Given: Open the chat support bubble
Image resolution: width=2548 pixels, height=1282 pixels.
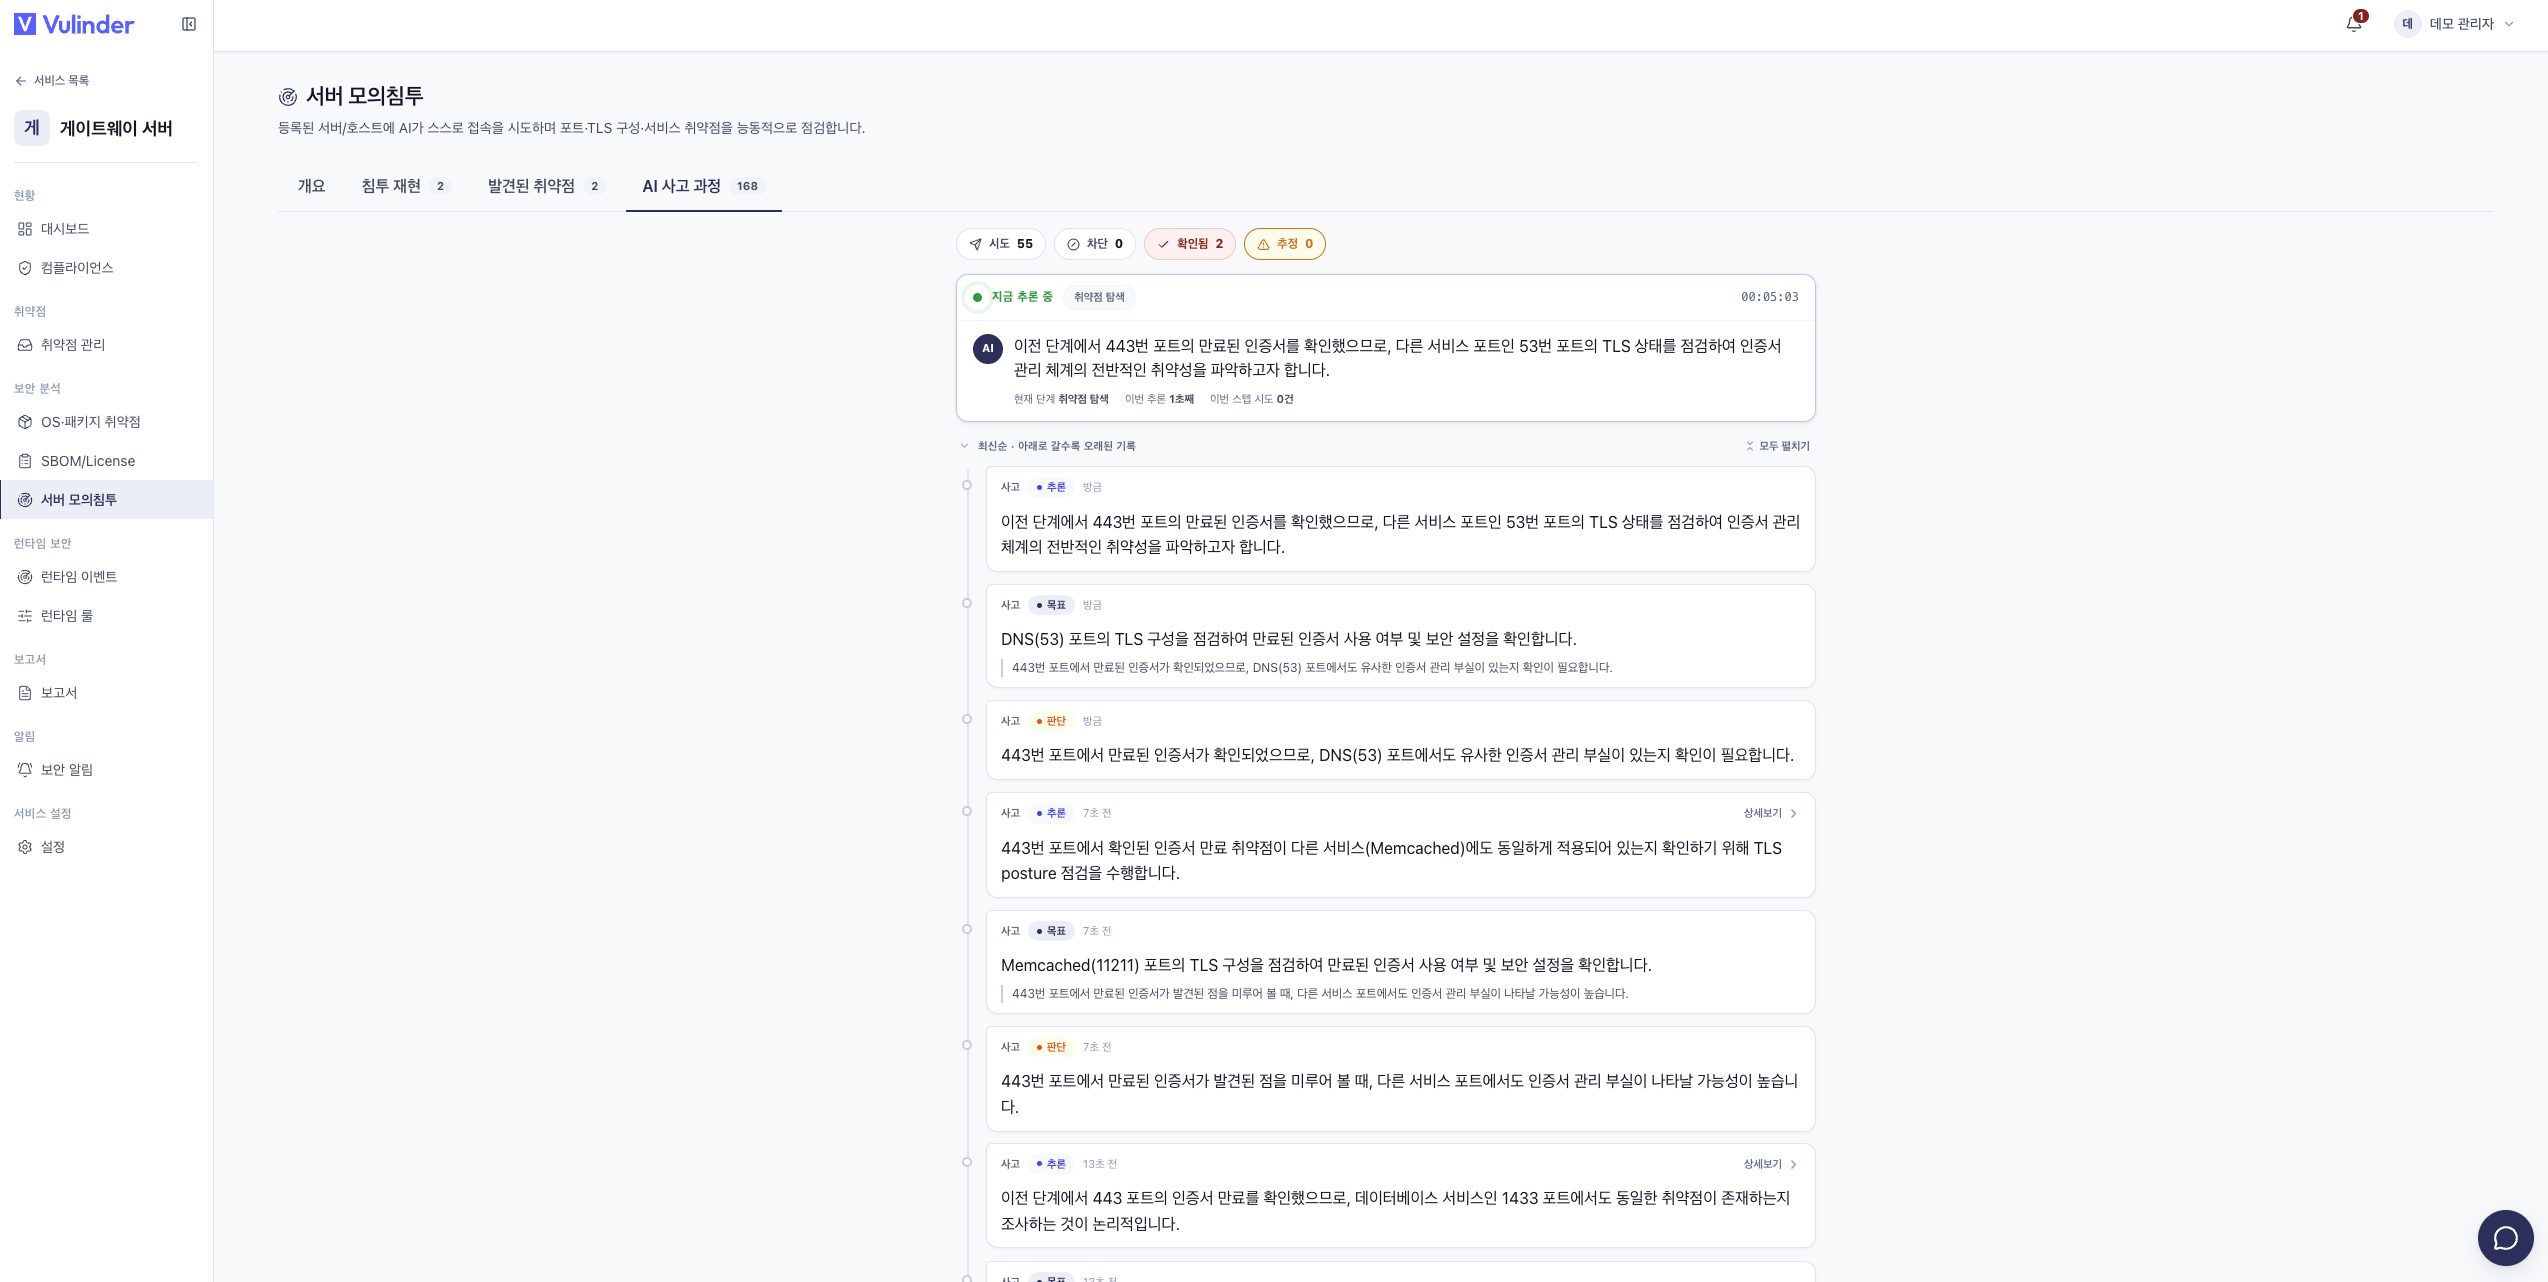Looking at the screenshot, I should click(2505, 1238).
